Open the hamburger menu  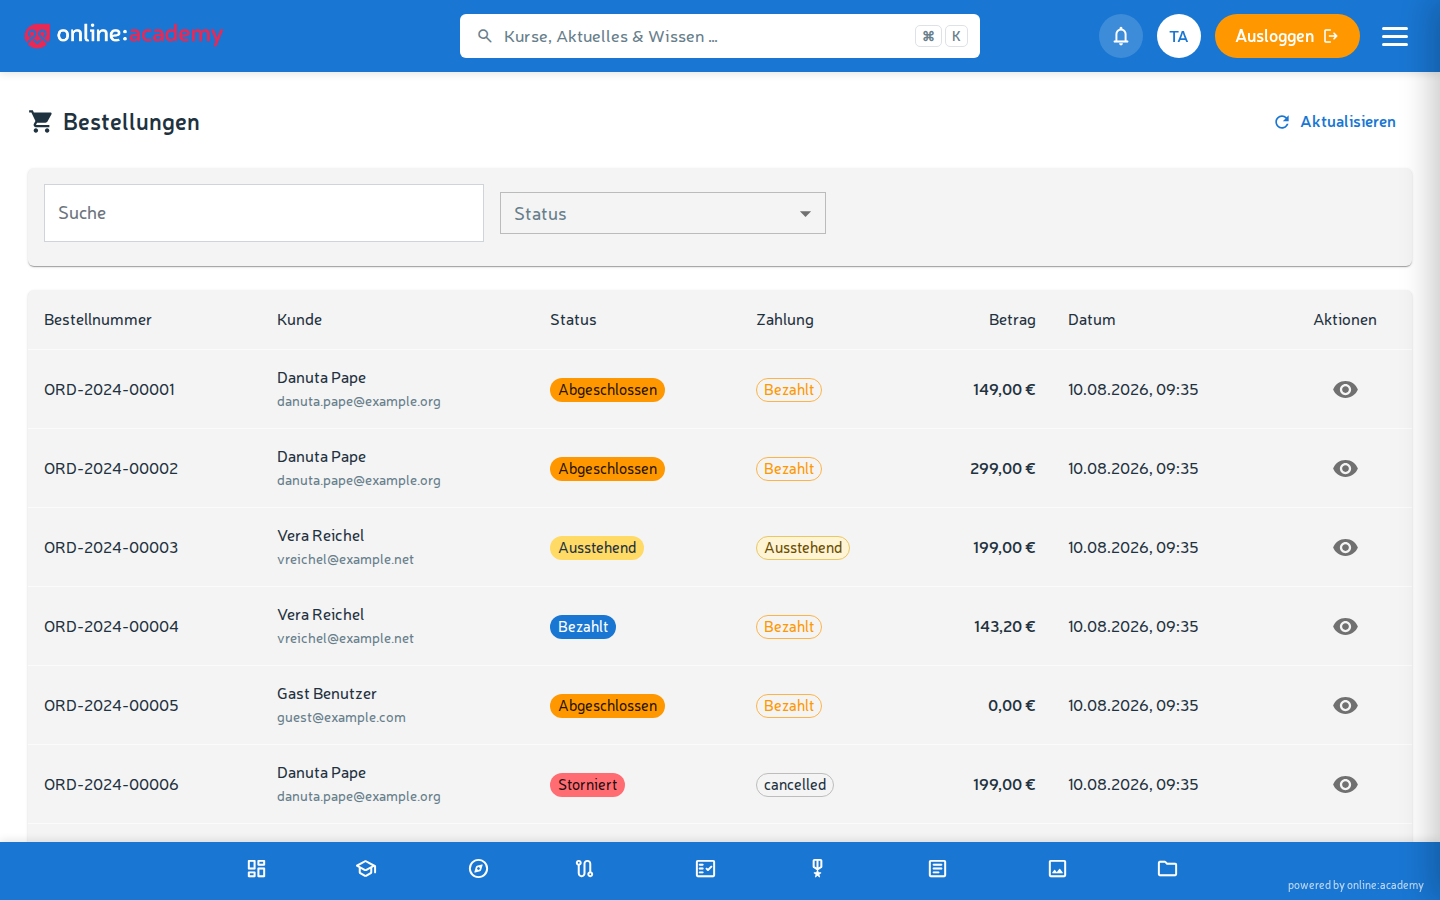coord(1395,36)
